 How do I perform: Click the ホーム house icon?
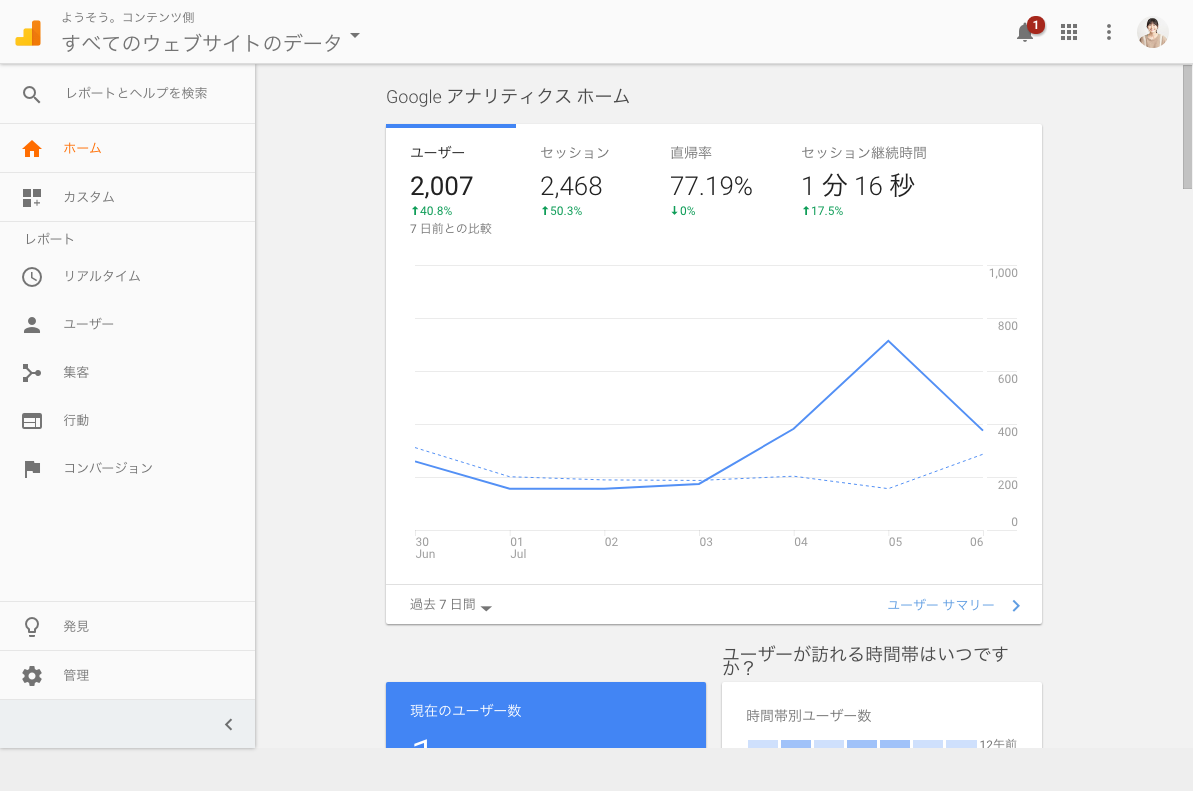[x=32, y=149]
